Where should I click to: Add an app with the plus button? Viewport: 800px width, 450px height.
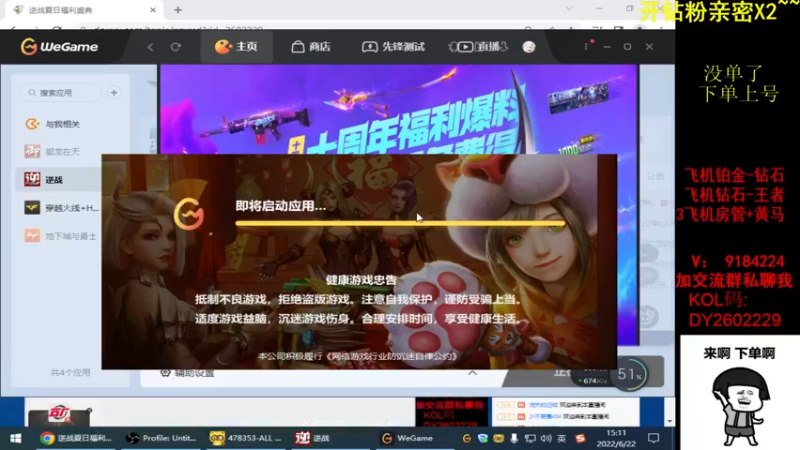click(114, 93)
